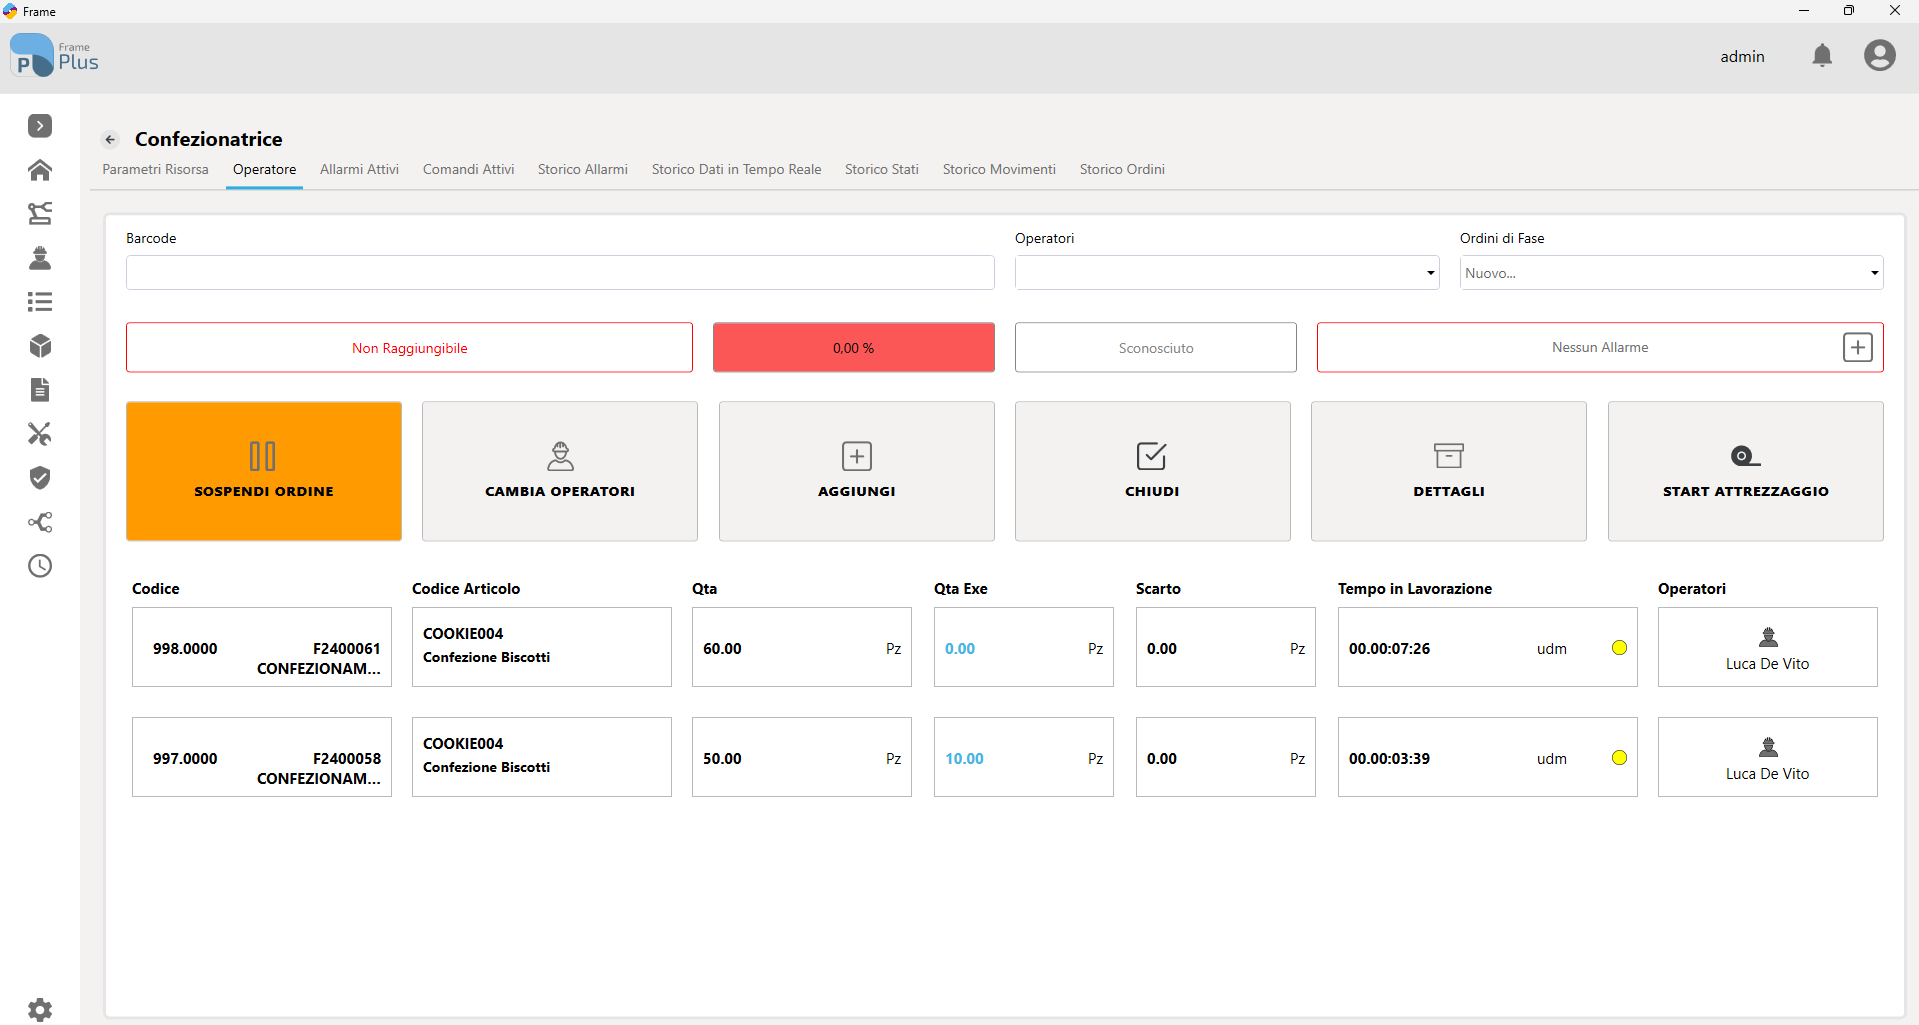Click the red 0.00 % progress box

(854, 347)
